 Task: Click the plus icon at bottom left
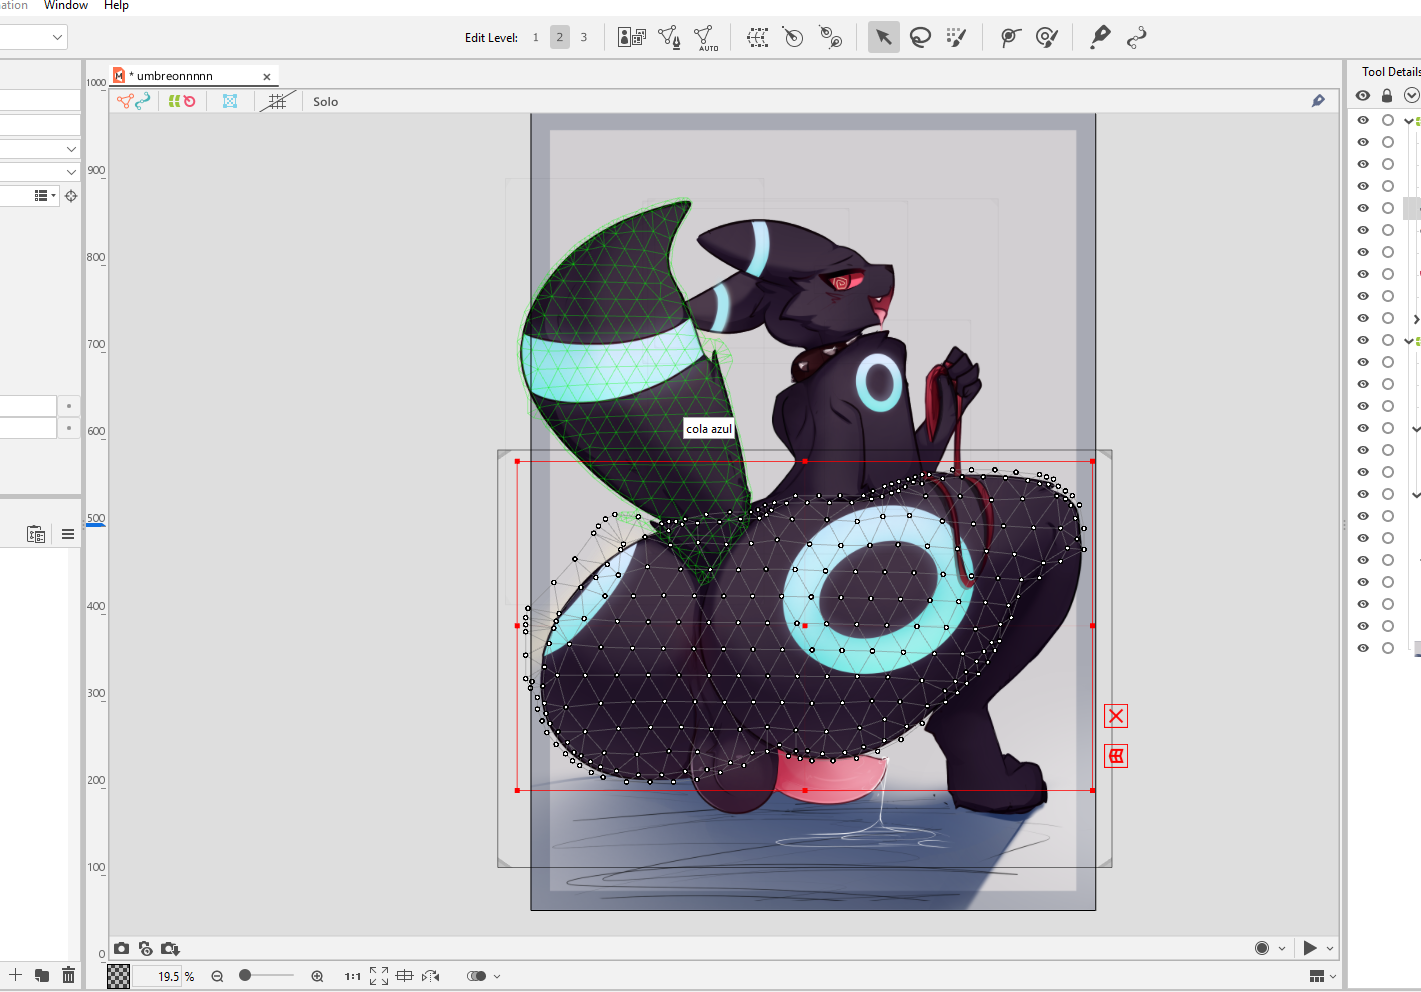coord(16,975)
